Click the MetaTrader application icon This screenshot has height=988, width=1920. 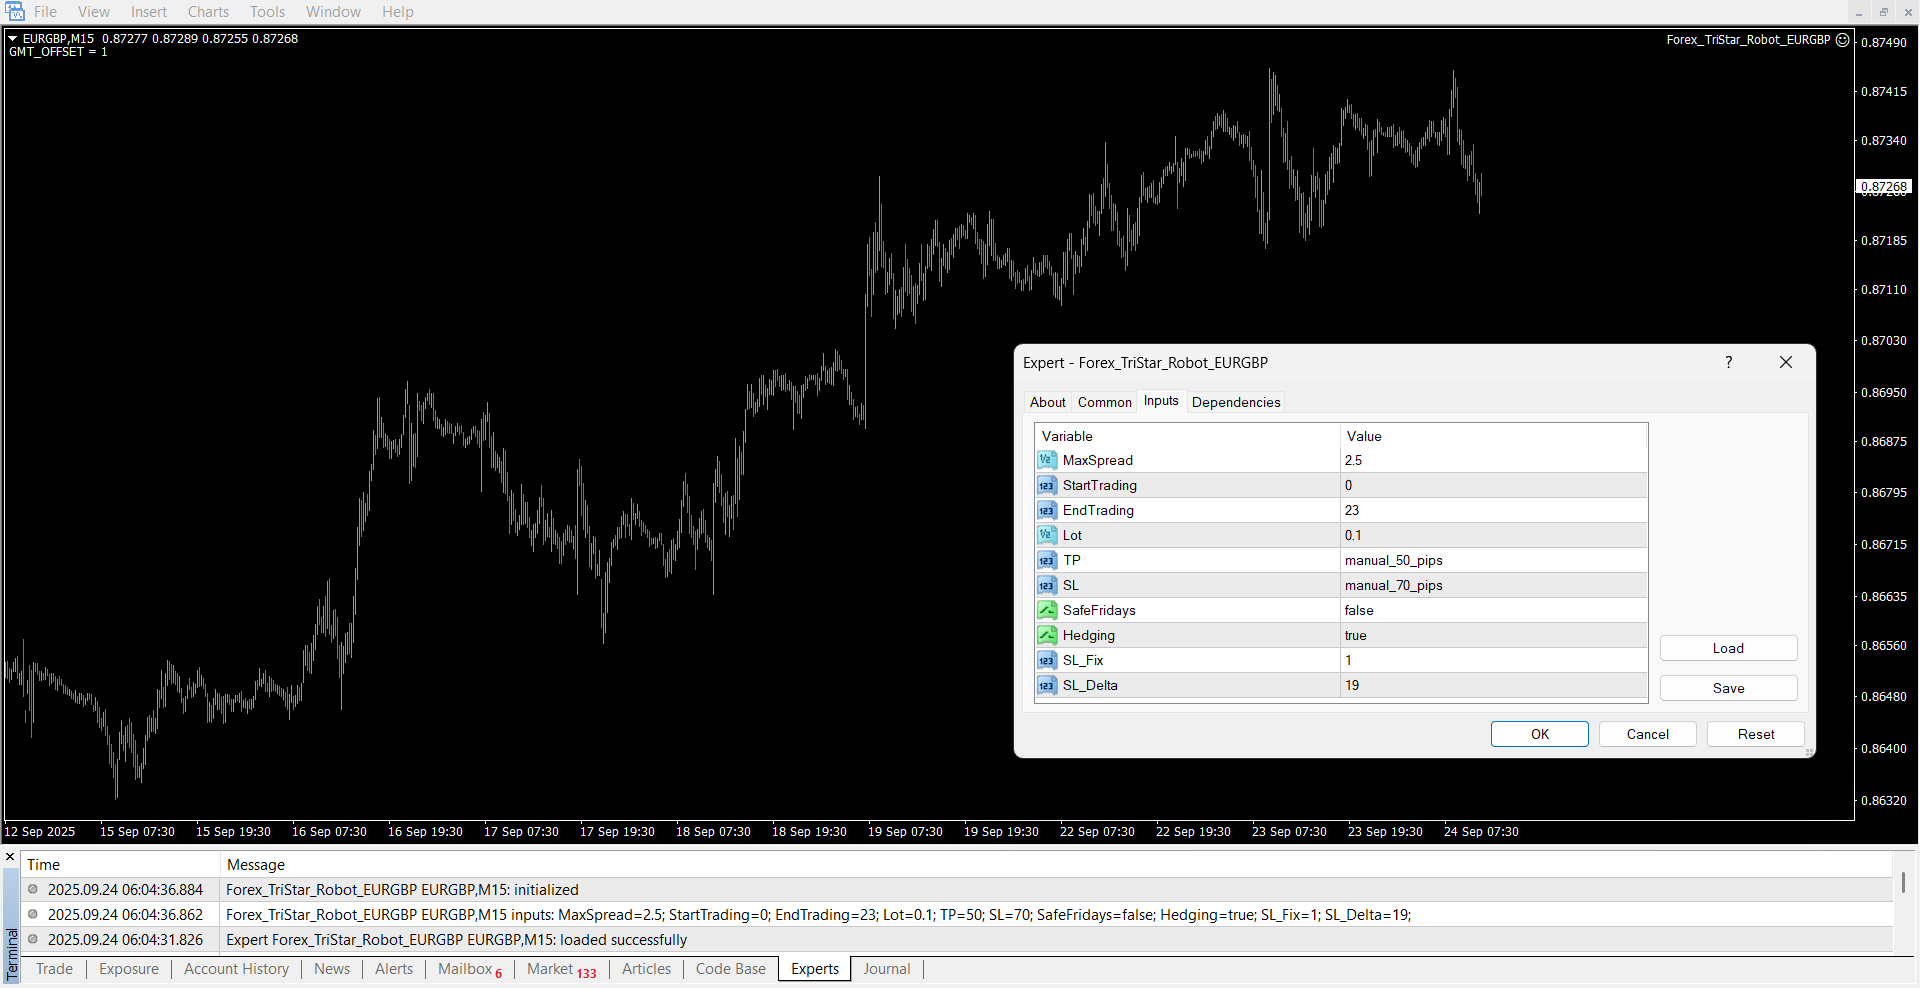[15, 12]
